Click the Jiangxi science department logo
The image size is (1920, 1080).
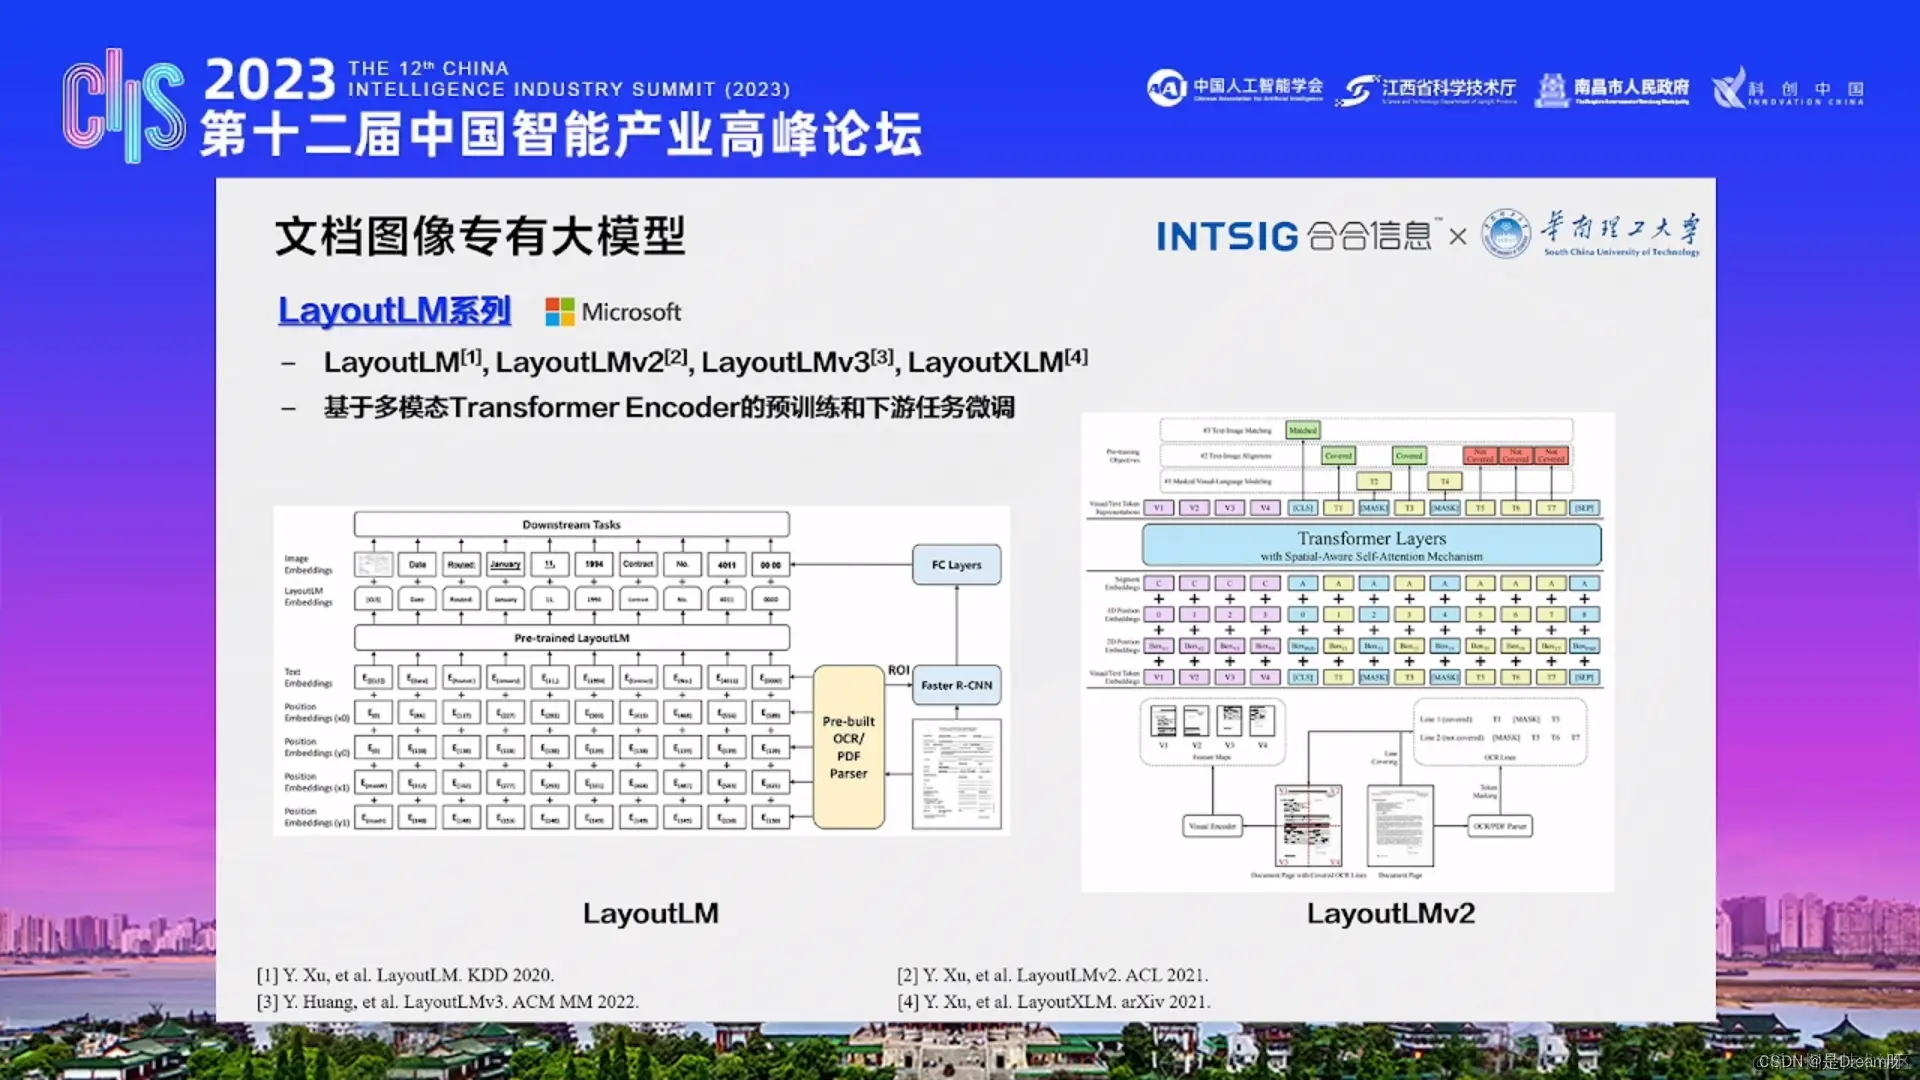[1358, 90]
